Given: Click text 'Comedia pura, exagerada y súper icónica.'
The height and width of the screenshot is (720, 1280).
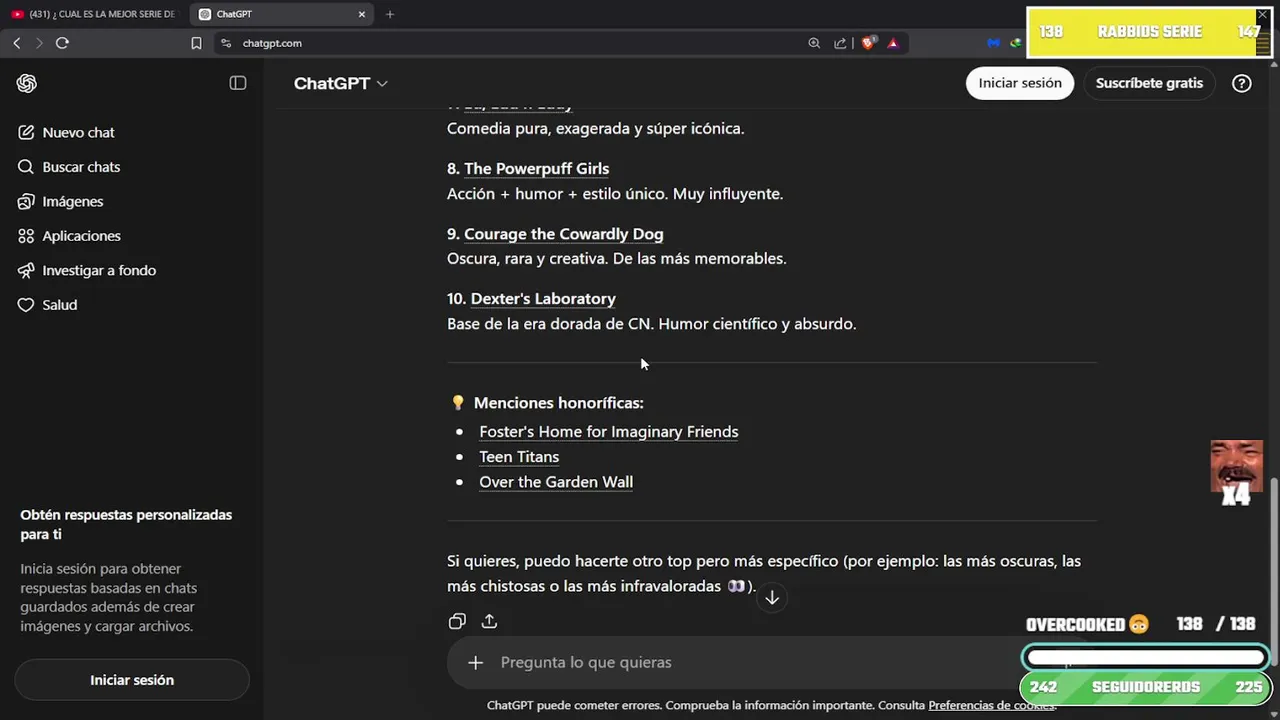Looking at the screenshot, I should click(595, 129).
